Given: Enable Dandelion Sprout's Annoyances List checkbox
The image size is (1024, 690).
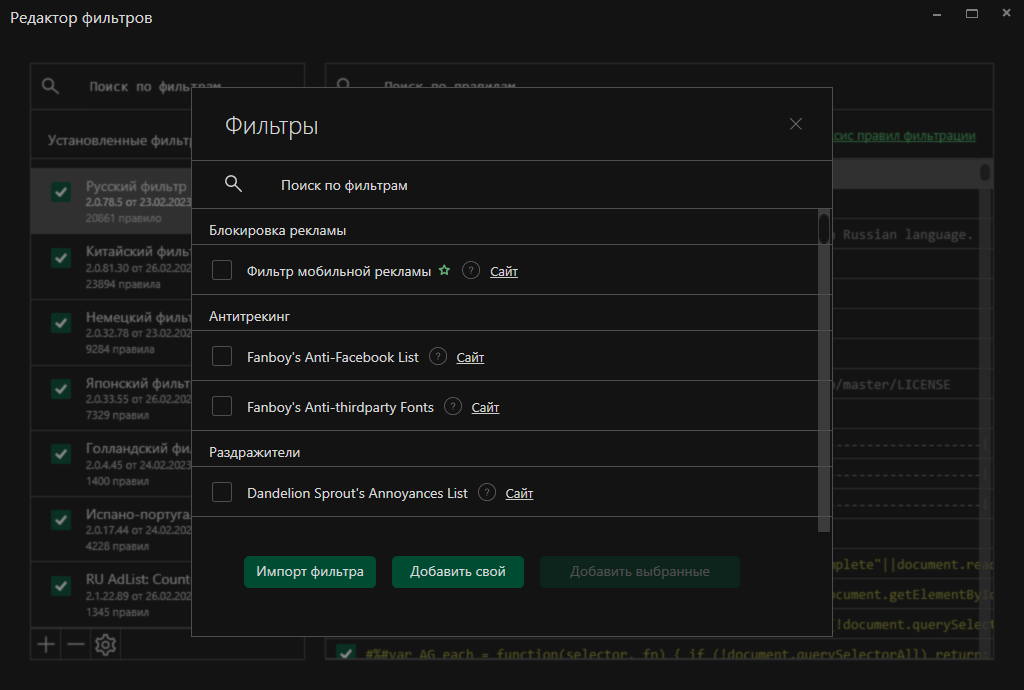Looking at the screenshot, I should pos(222,492).
